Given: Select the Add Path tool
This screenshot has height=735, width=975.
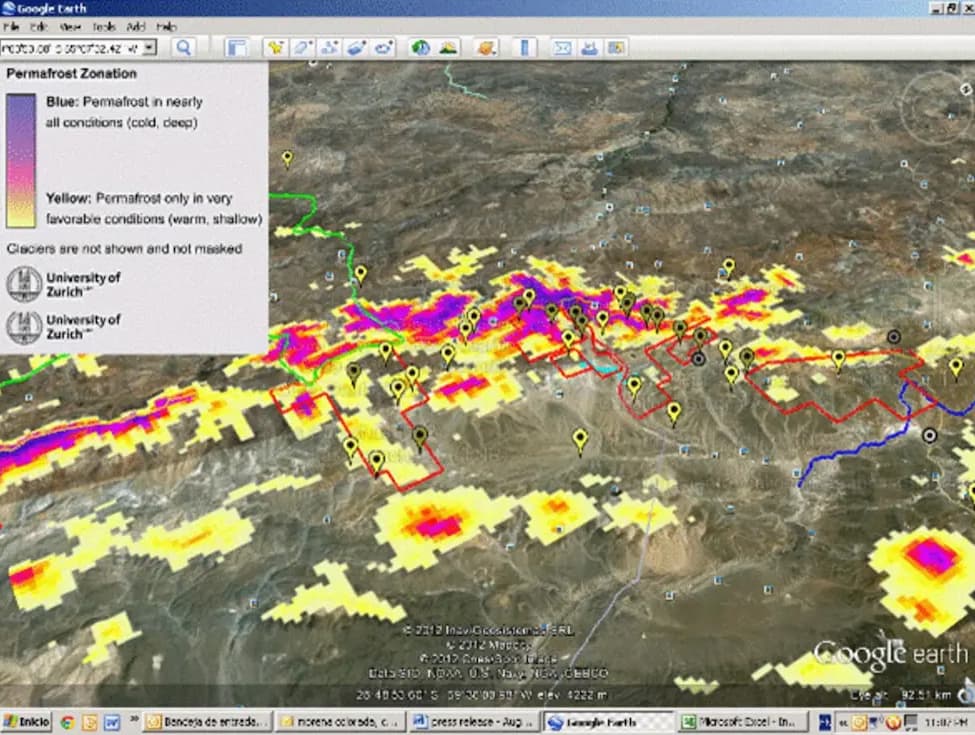Looking at the screenshot, I should (330, 47).
